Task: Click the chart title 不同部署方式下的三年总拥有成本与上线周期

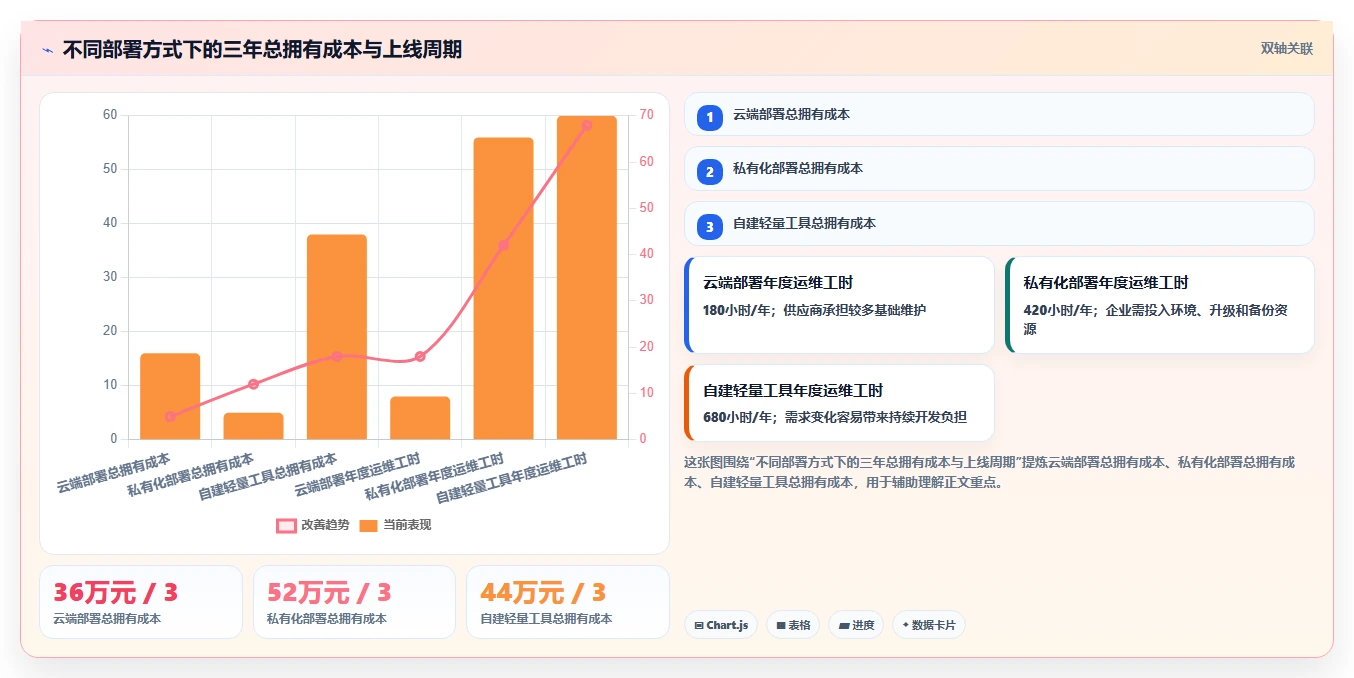Action: (x=262, y=50)
